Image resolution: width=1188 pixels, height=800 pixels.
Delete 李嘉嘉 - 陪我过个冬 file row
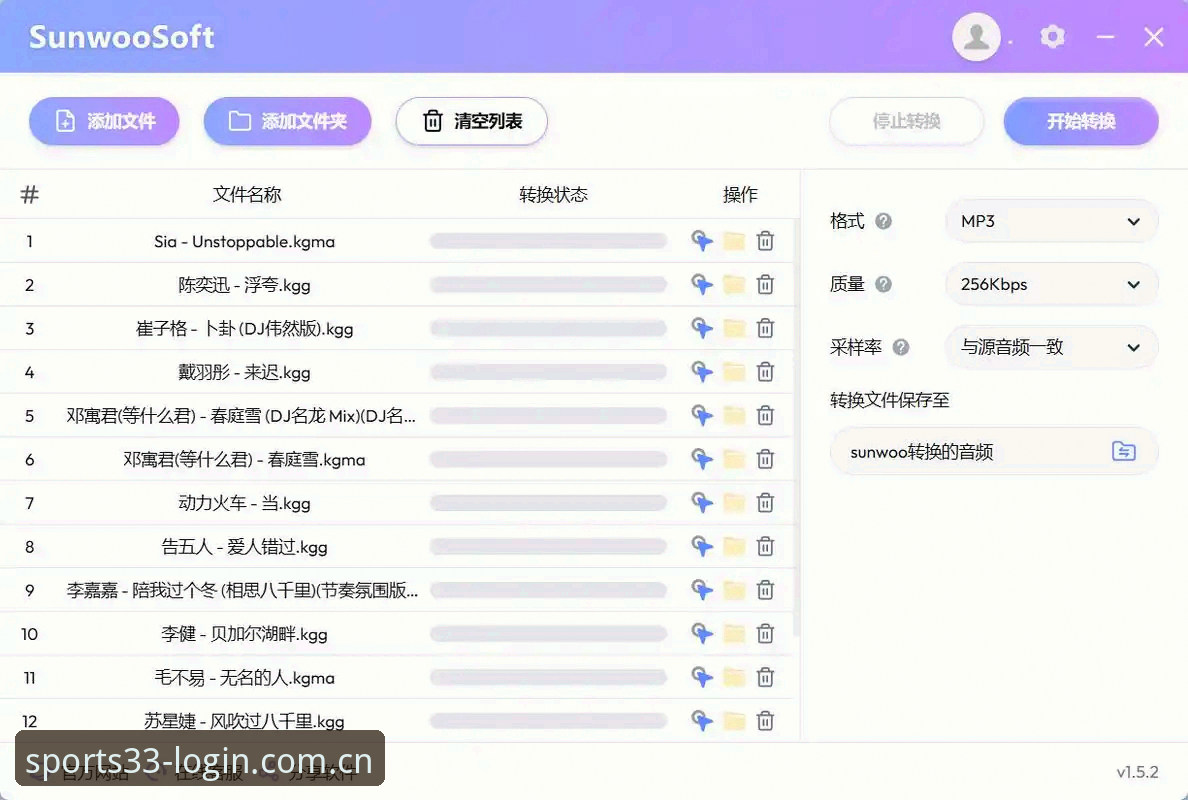[x=765, y=589]
